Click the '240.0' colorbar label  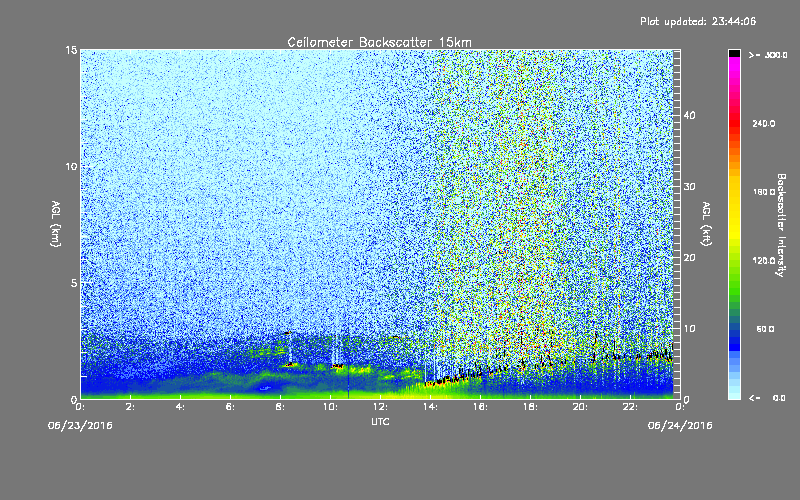pyautogui.click(x=764, y=124)
